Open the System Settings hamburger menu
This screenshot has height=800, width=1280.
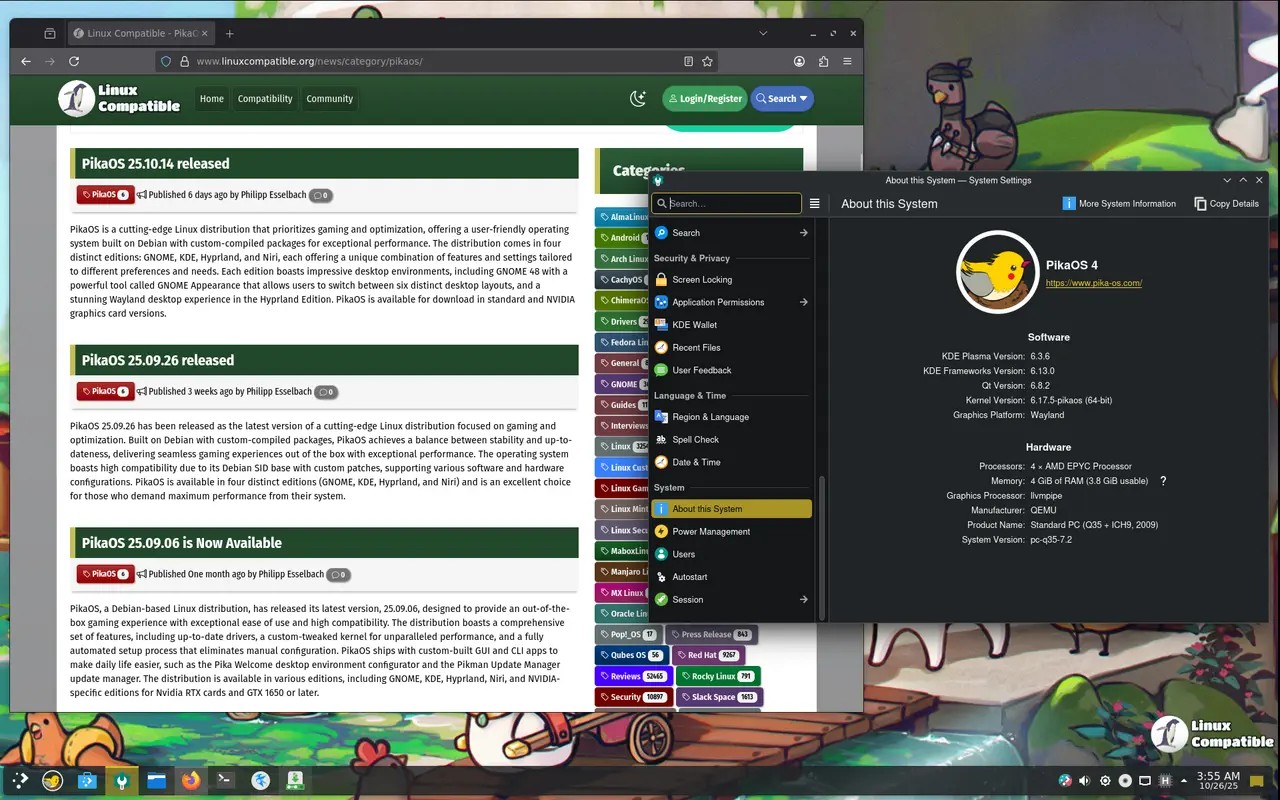pos(814,204)
